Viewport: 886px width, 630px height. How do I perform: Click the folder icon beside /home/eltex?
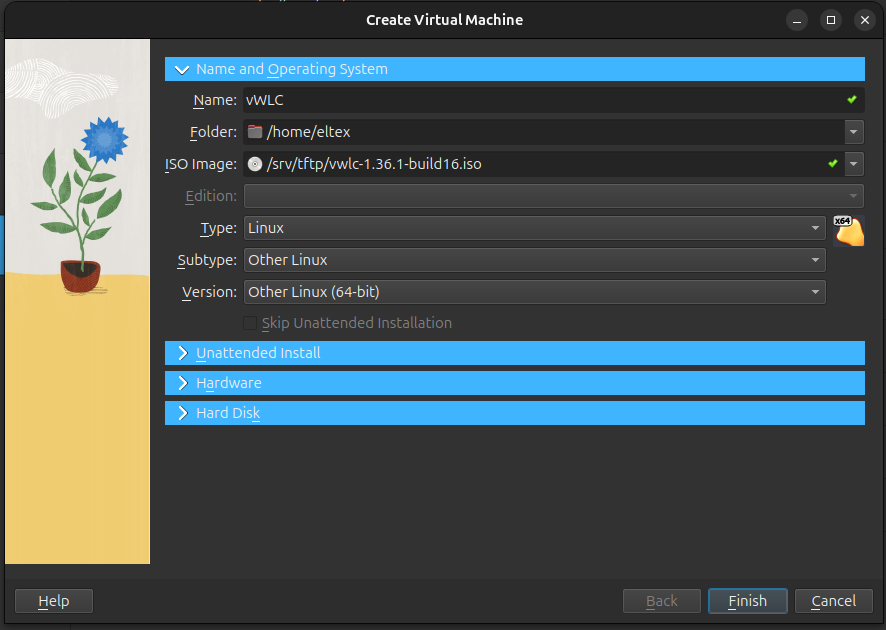pos(255,132)
